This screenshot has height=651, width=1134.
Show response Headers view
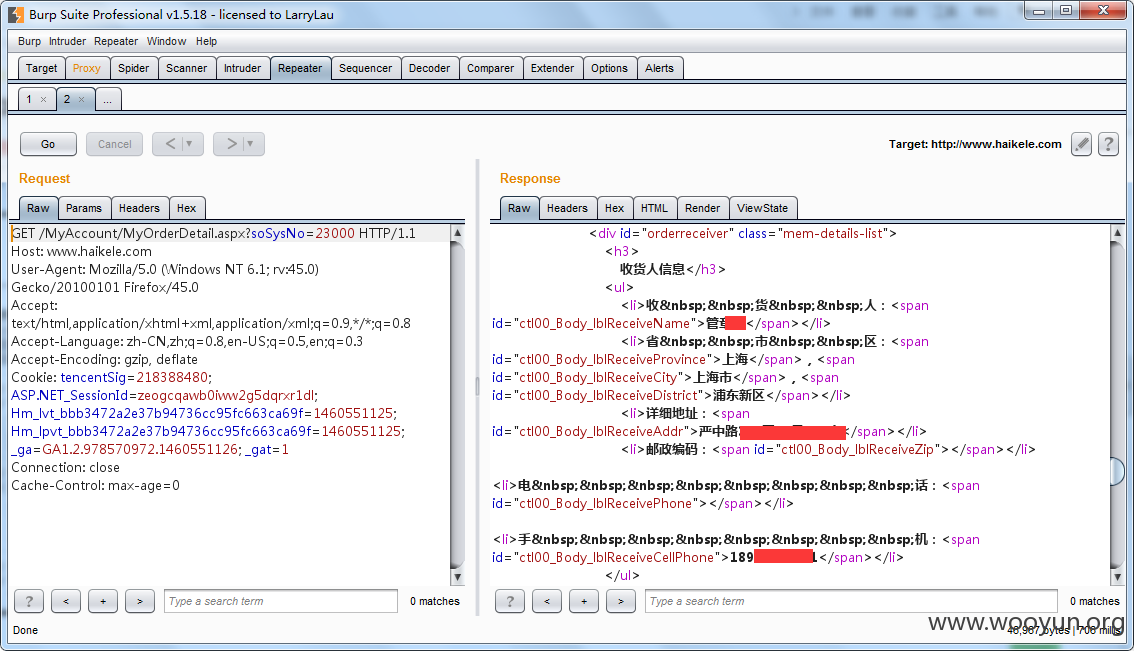point(567,208)
